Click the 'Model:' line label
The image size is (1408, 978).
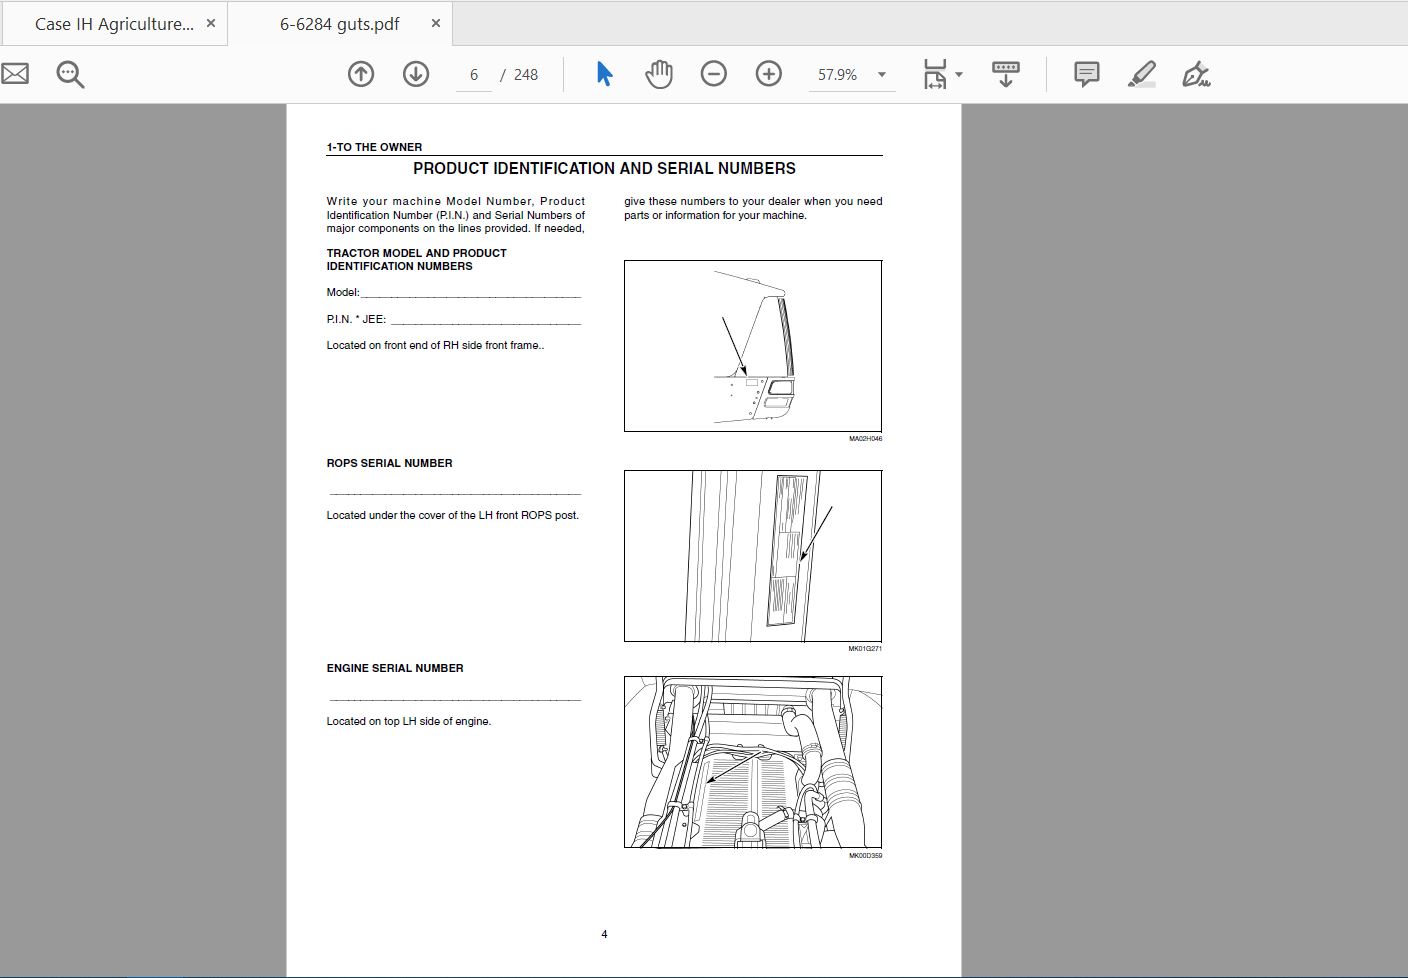pos(343,293)
